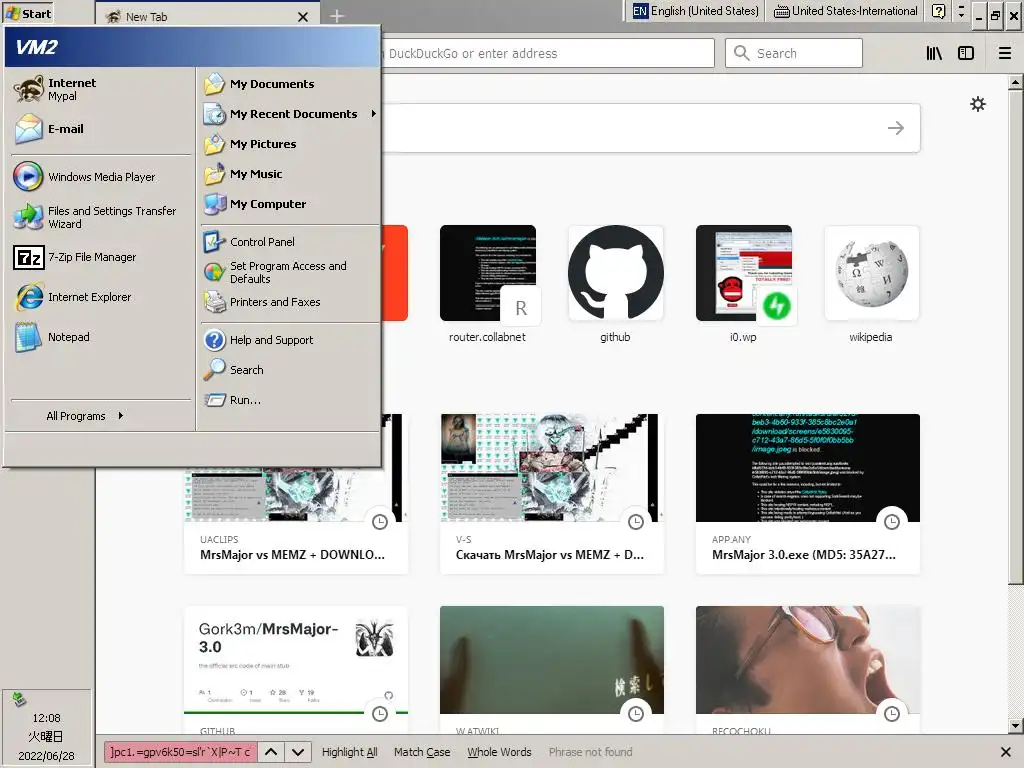The height and width of the screenshot is (768, 1024).
Task: Go to previous find match
Action: point(270,752)
